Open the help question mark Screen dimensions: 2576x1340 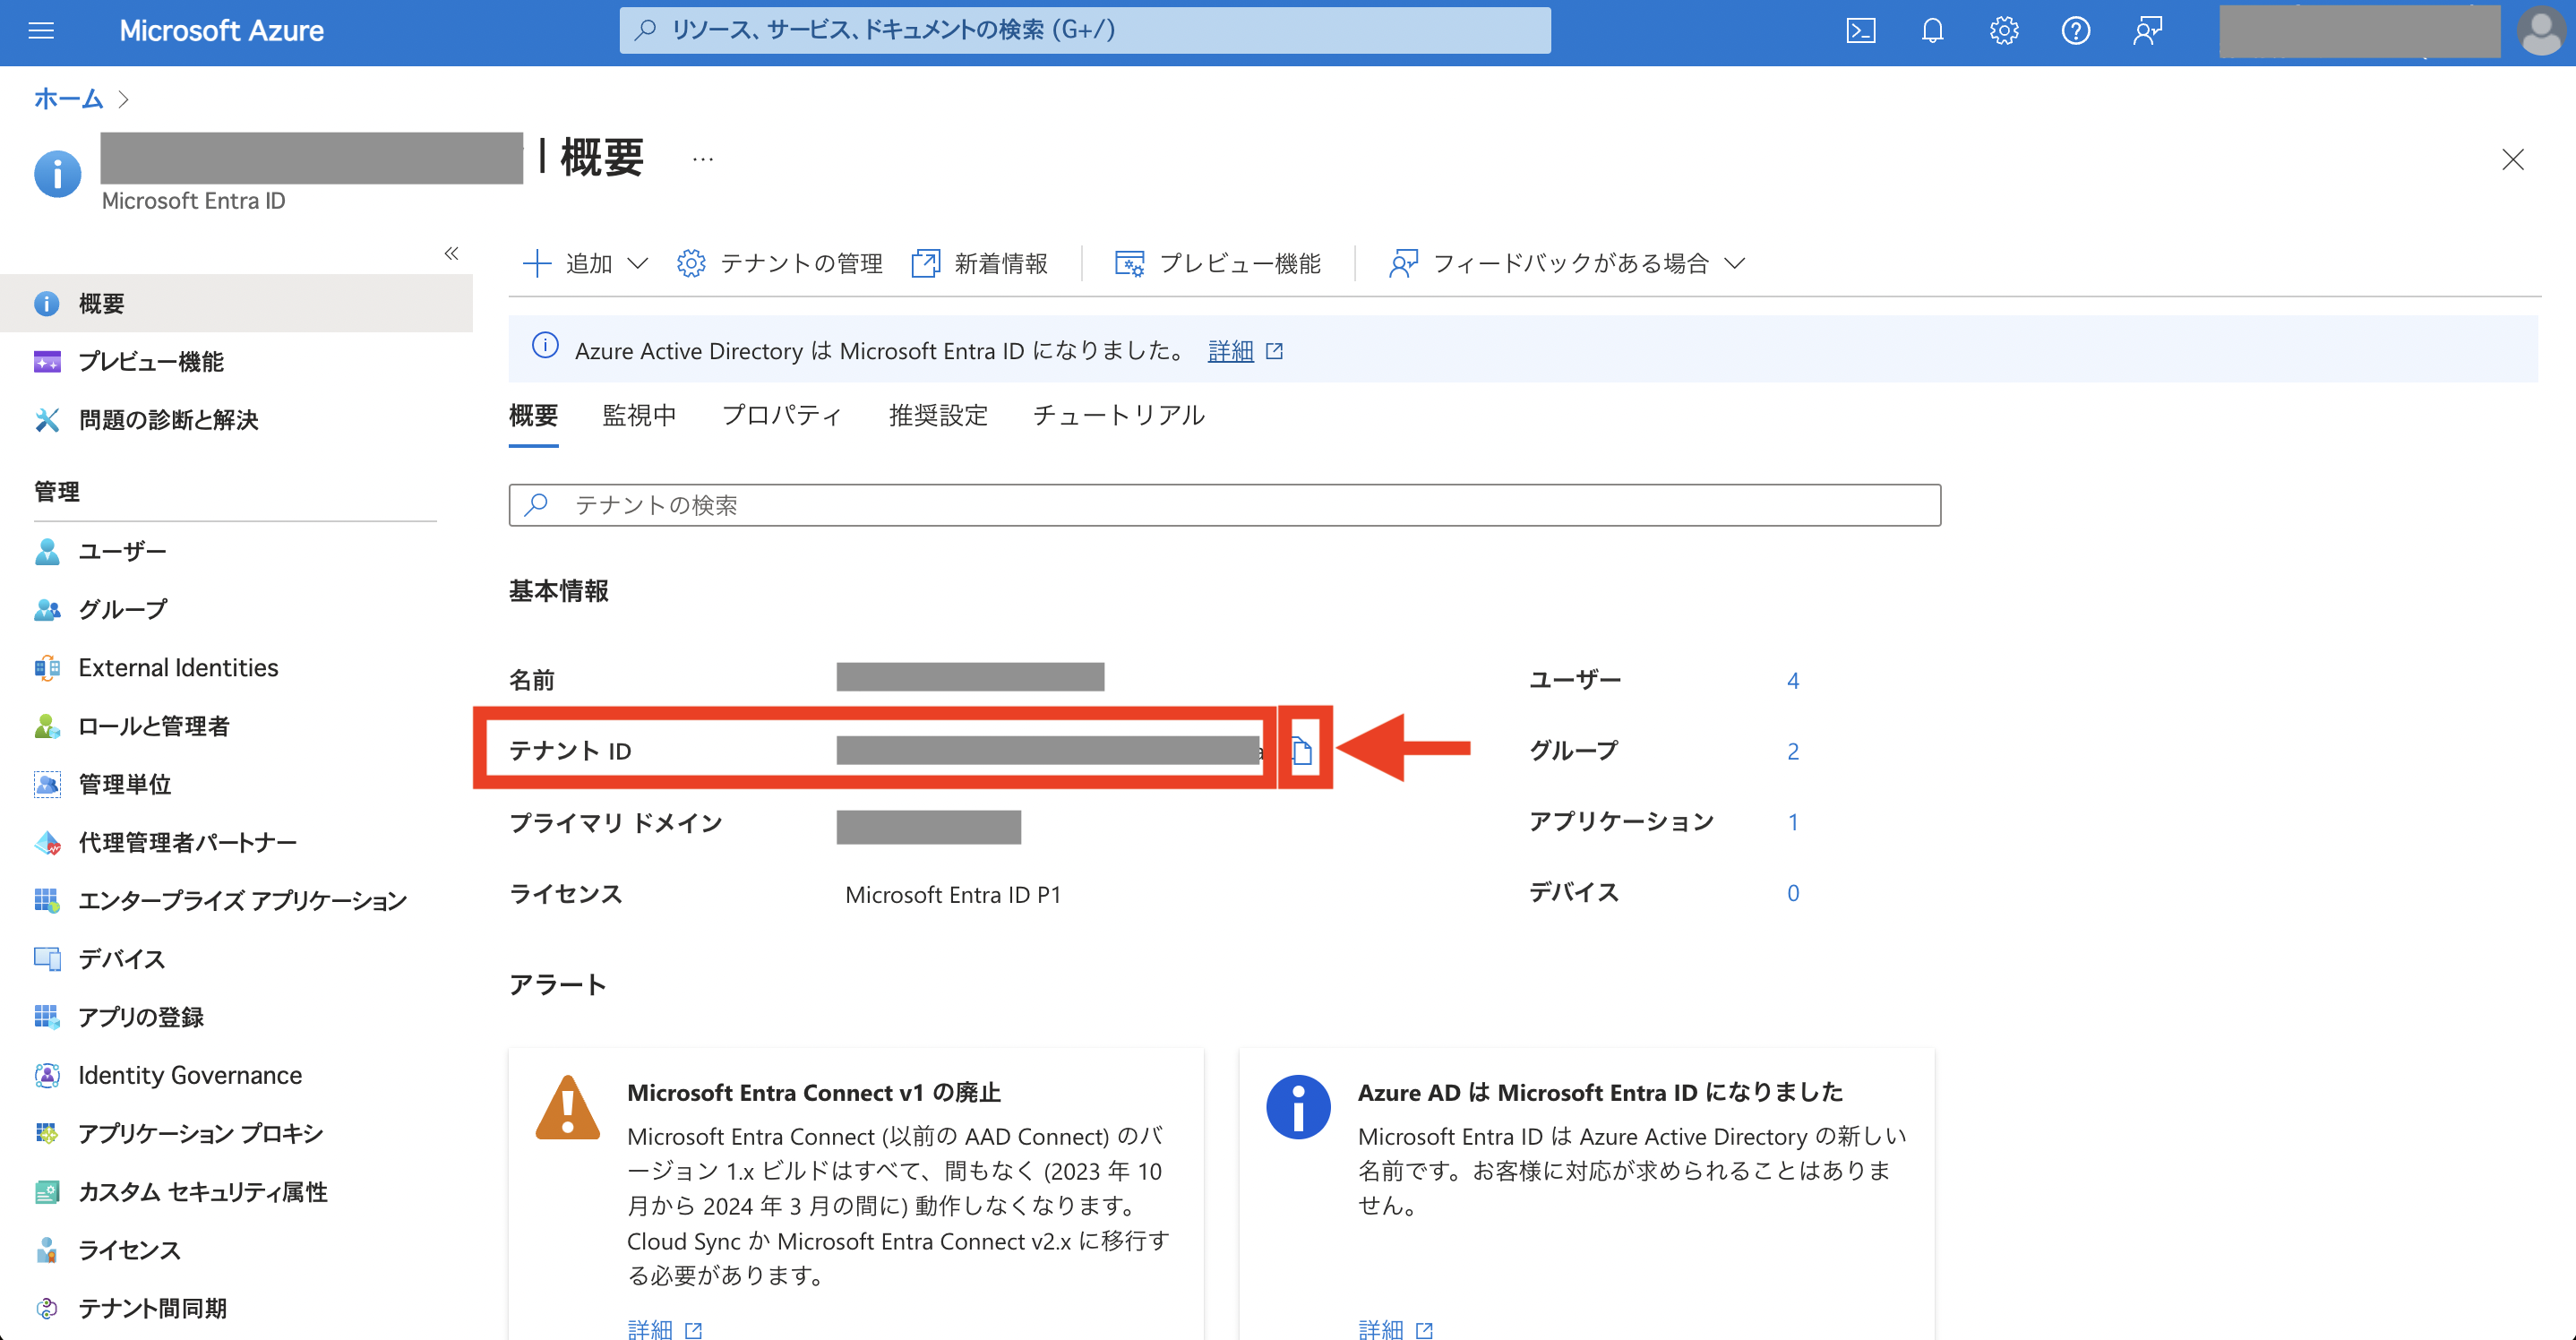coord(2076,31)
